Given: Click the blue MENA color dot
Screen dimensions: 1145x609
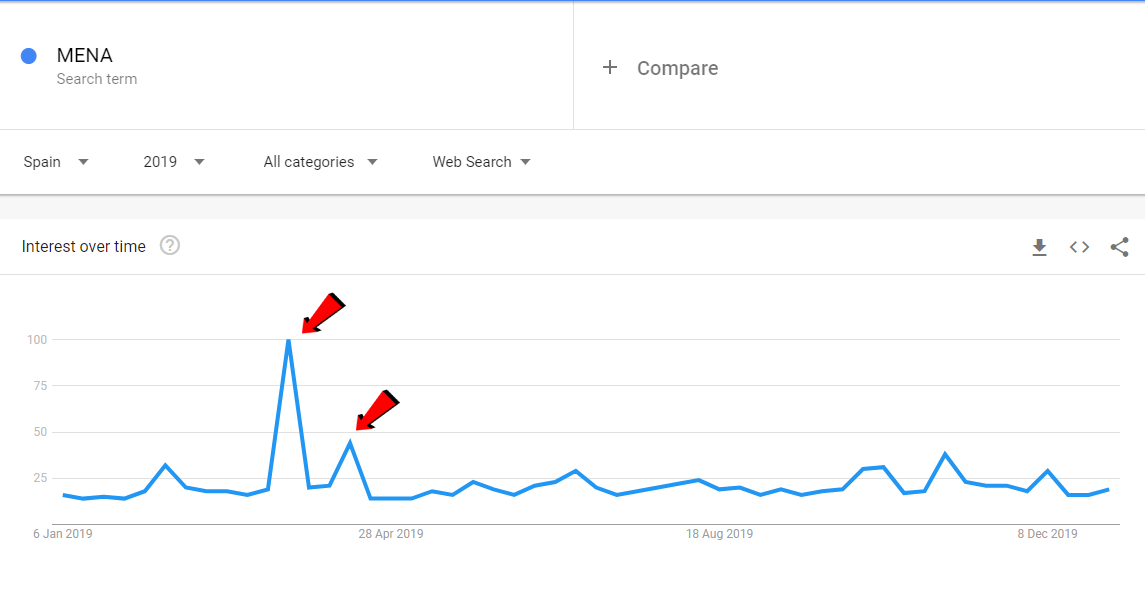Looking at the screenshot, I should click(x=28, y=56).
